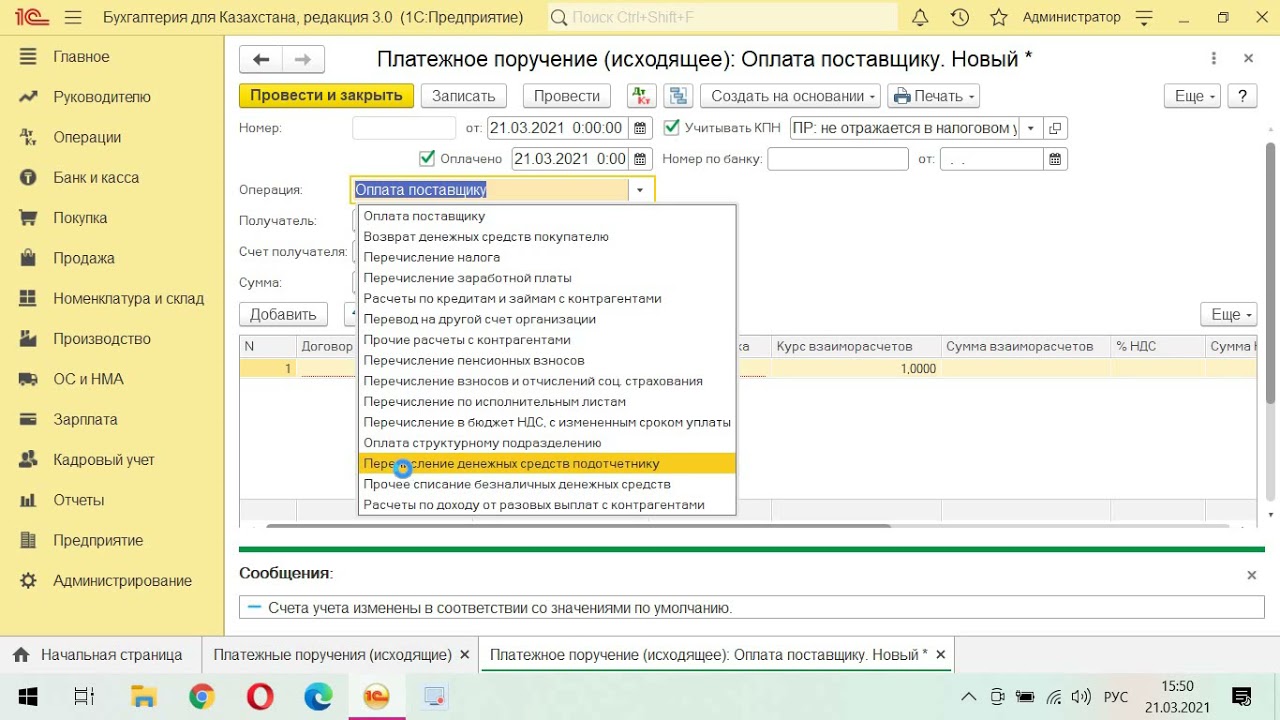Navigate forward with right arrow

pyautogui.click(x=304, y=59)
